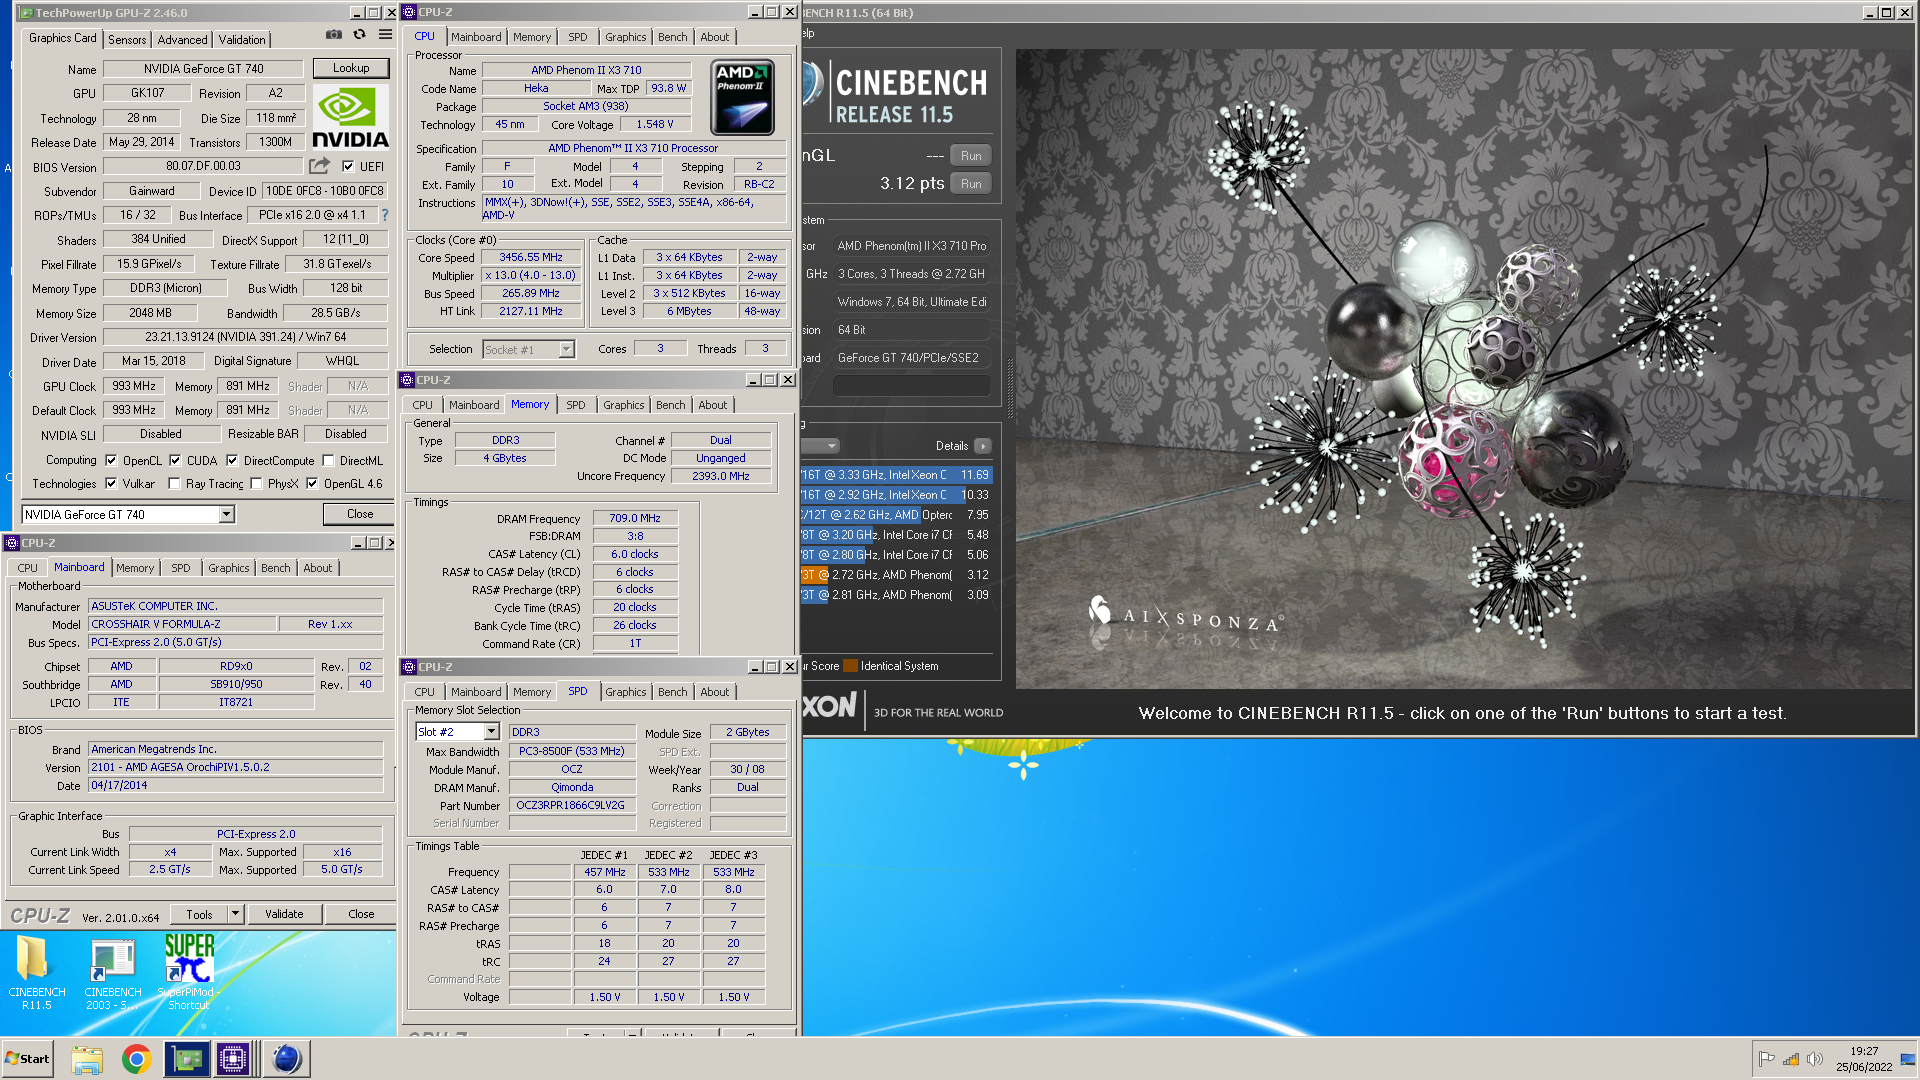
Task: Open the CINEBENCH R11.5 desktop folder
Action: pyautogui.click(x=36, y=972)
